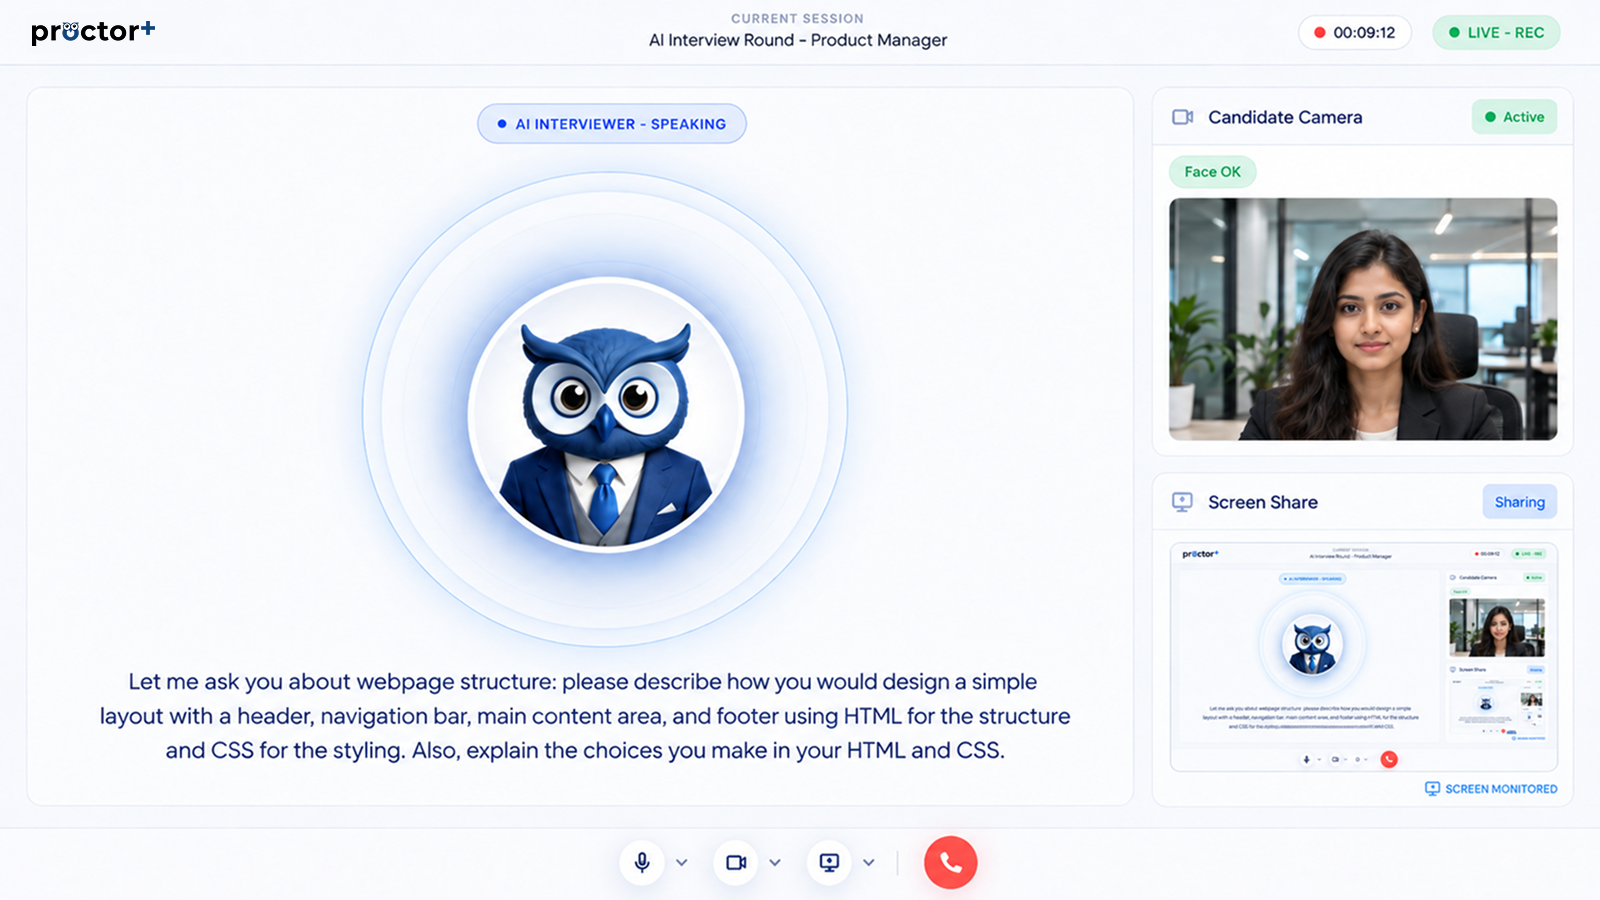Click the SCREEN MONITORED label
Screen dimensions: 1600x900
[x=1501, y=789]
